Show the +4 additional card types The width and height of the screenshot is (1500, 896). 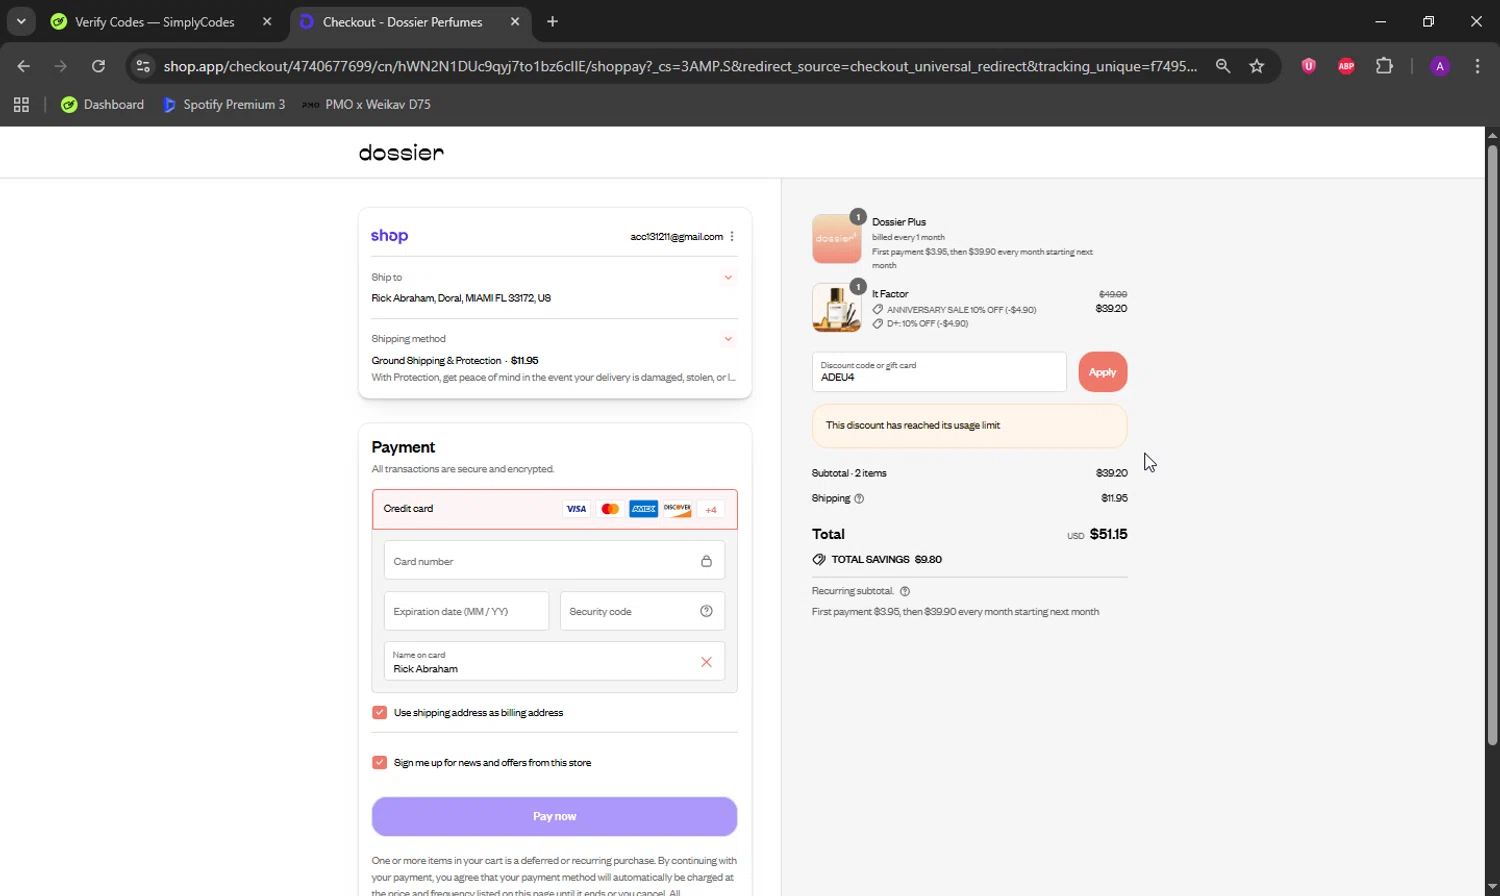[x=711, y=510]
